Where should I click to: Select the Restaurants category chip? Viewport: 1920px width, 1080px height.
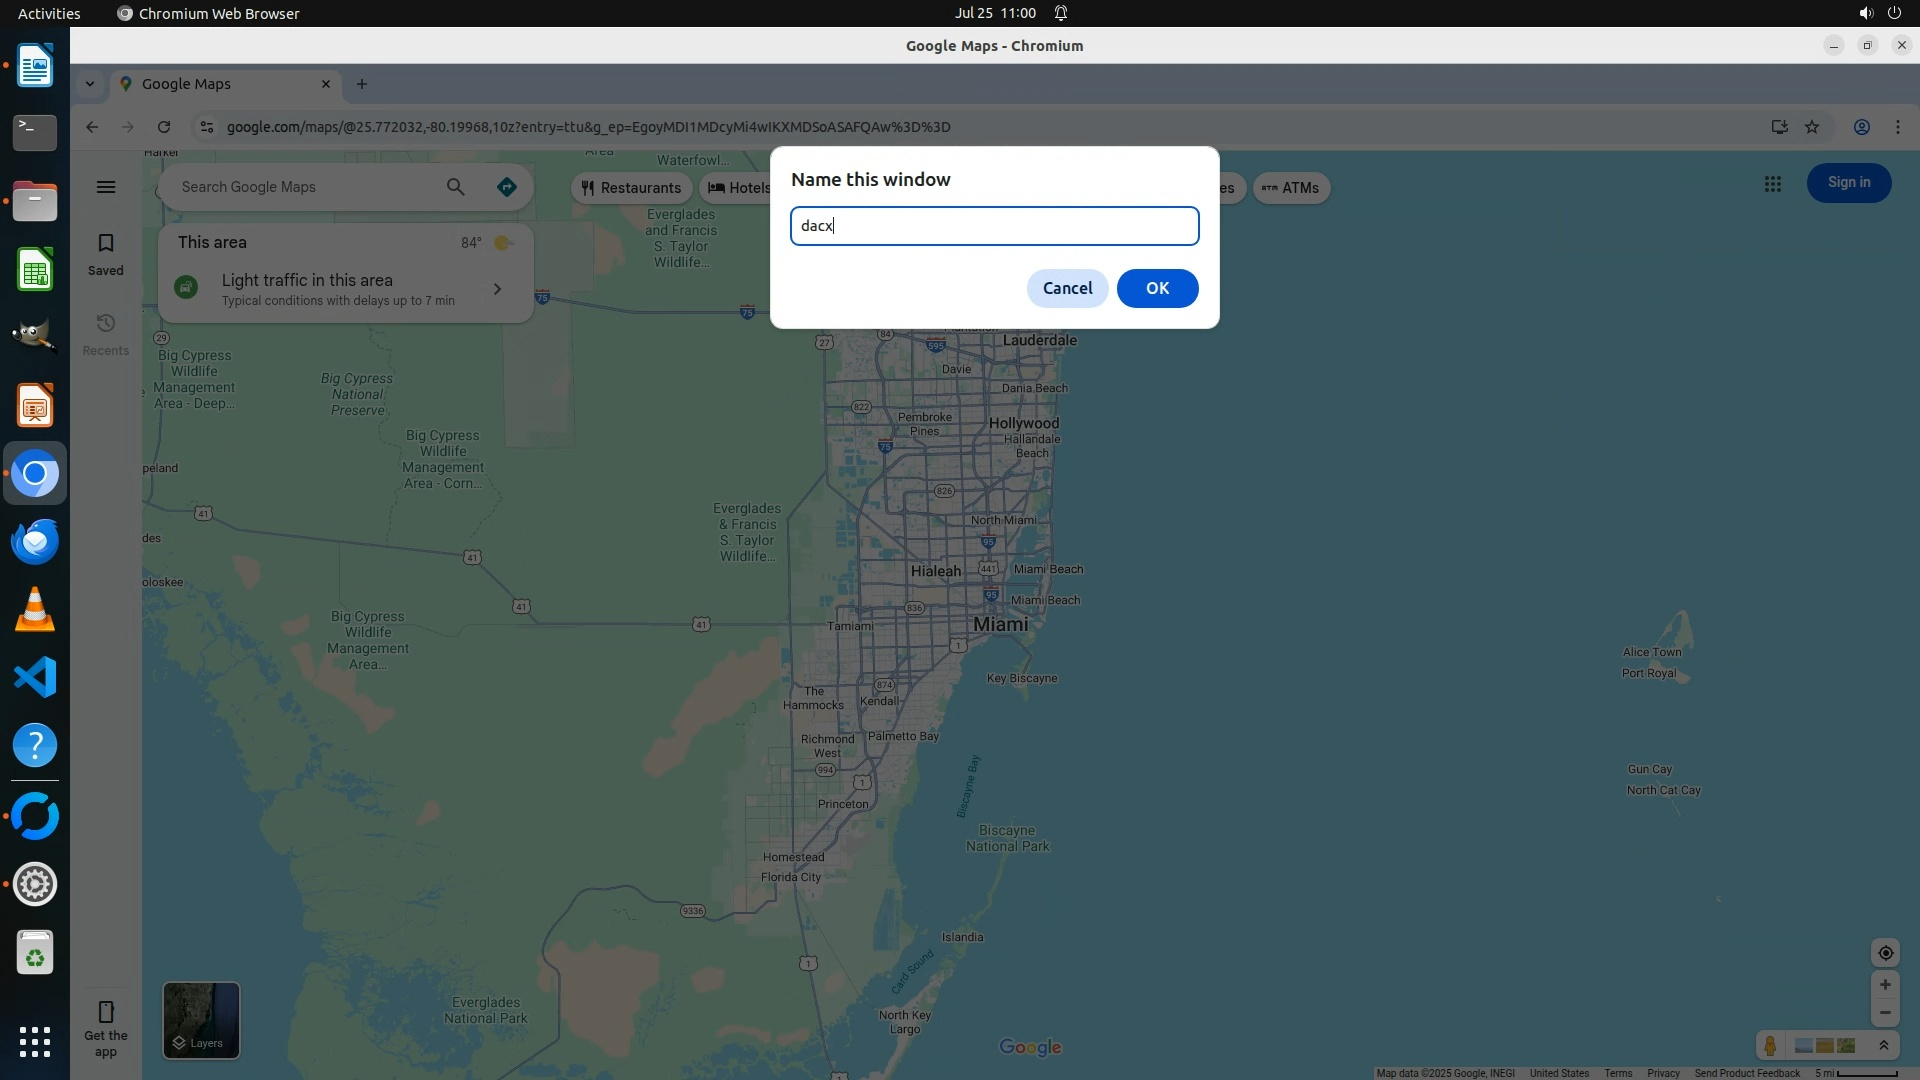pyautogui.click(x=631, y=188)
